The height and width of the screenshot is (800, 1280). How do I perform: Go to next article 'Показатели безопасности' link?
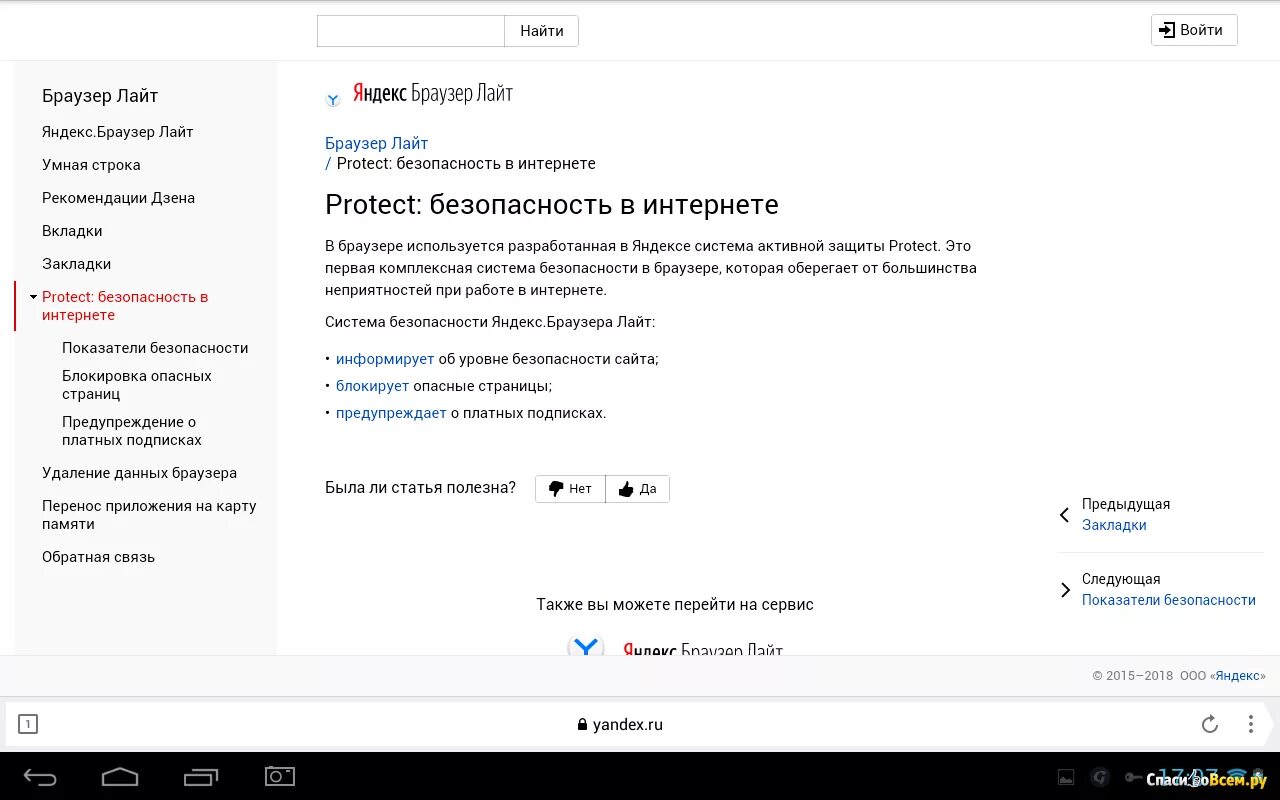(x=1169, y=600)
